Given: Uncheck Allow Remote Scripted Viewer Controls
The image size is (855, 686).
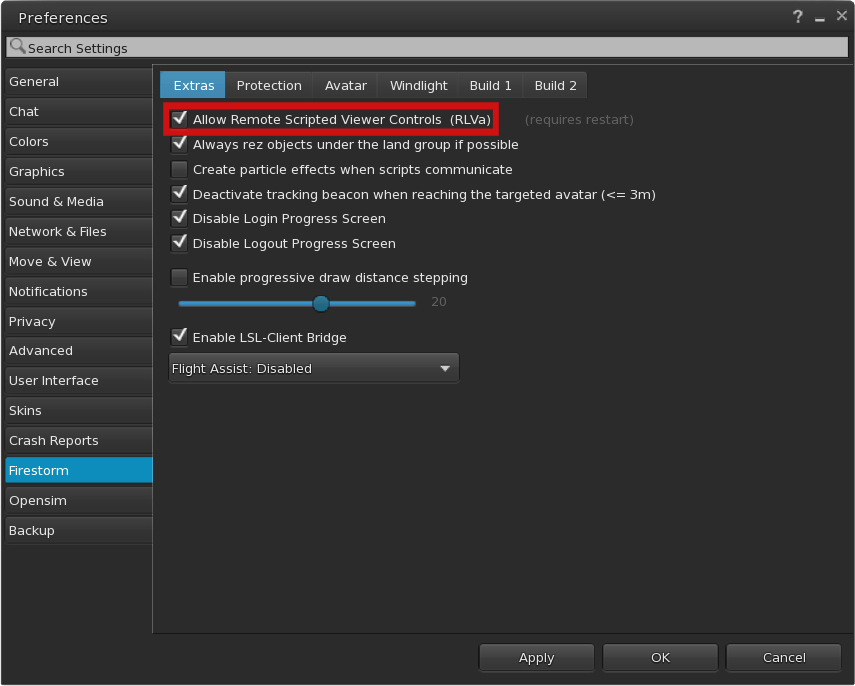Looking at the screenshot, I should coord(180,119).
